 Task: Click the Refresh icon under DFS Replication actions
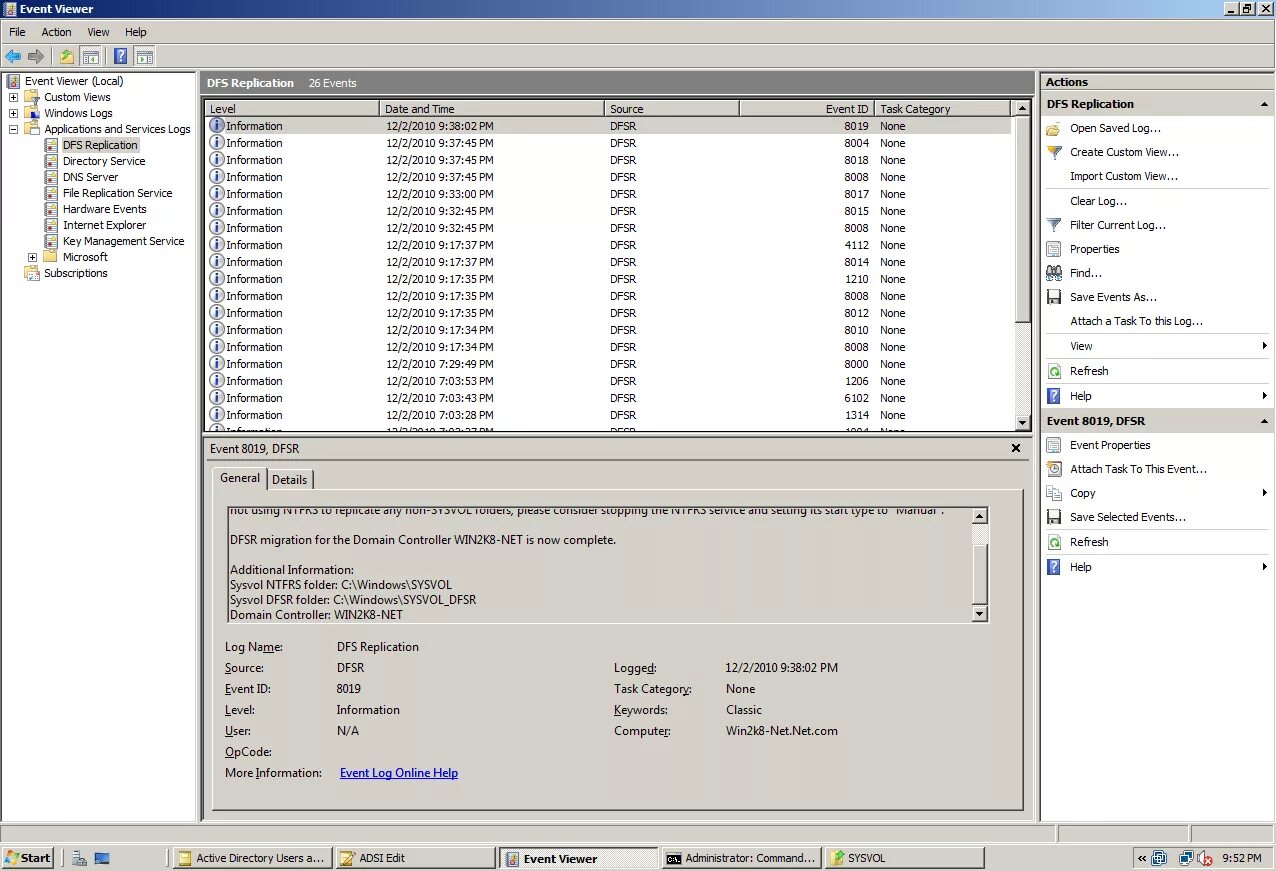[x=1053, y=371]
